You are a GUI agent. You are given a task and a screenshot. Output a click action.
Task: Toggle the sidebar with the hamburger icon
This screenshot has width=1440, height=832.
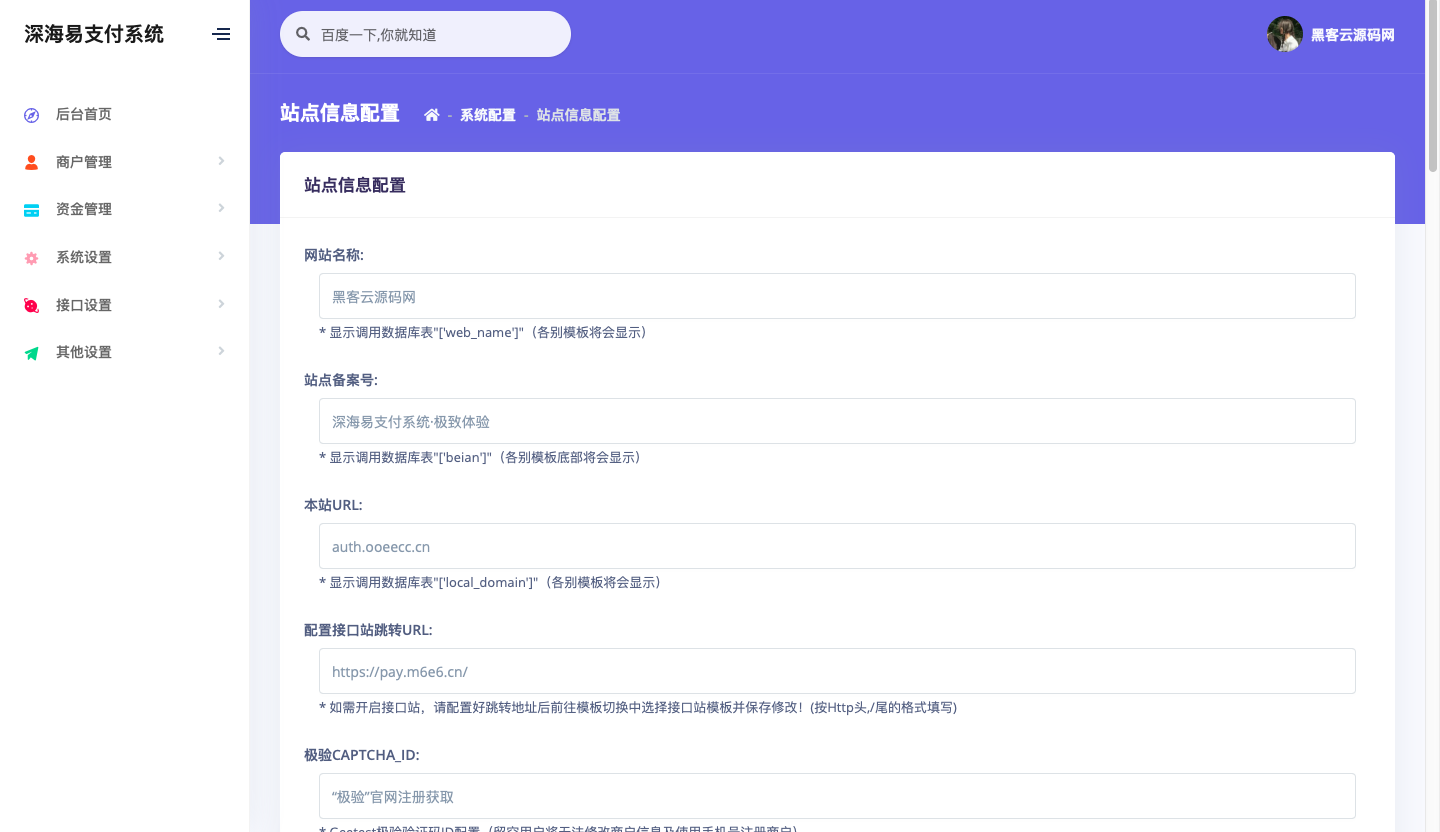click(221, 34)
